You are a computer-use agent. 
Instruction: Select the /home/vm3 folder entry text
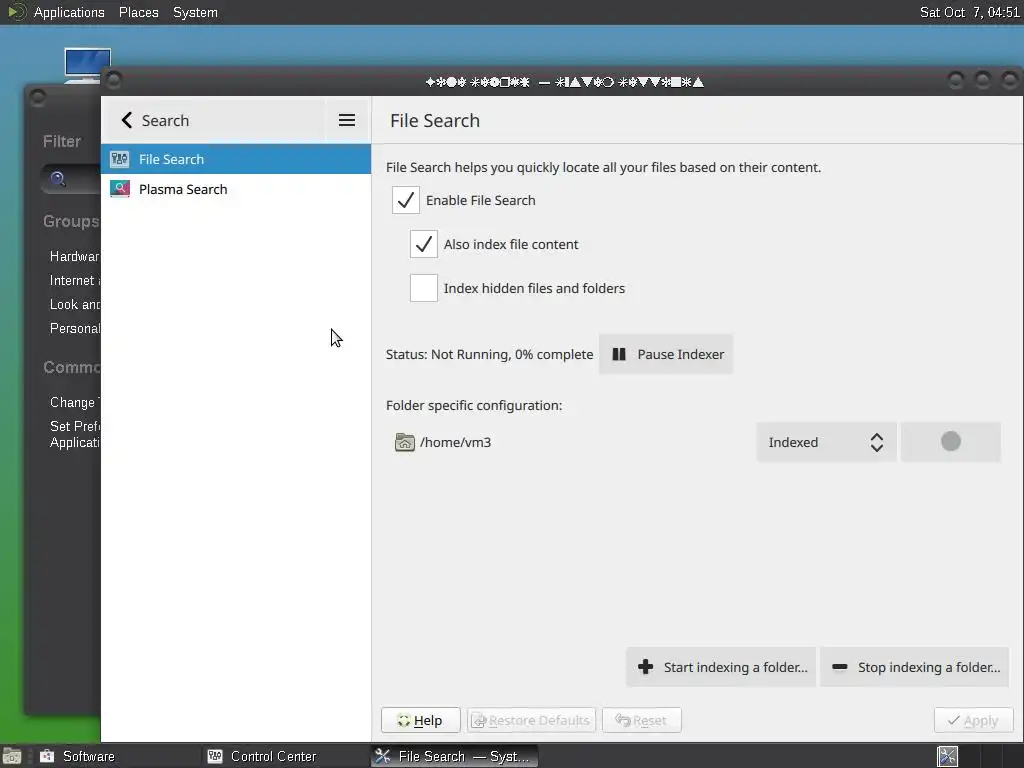(456, 442)
